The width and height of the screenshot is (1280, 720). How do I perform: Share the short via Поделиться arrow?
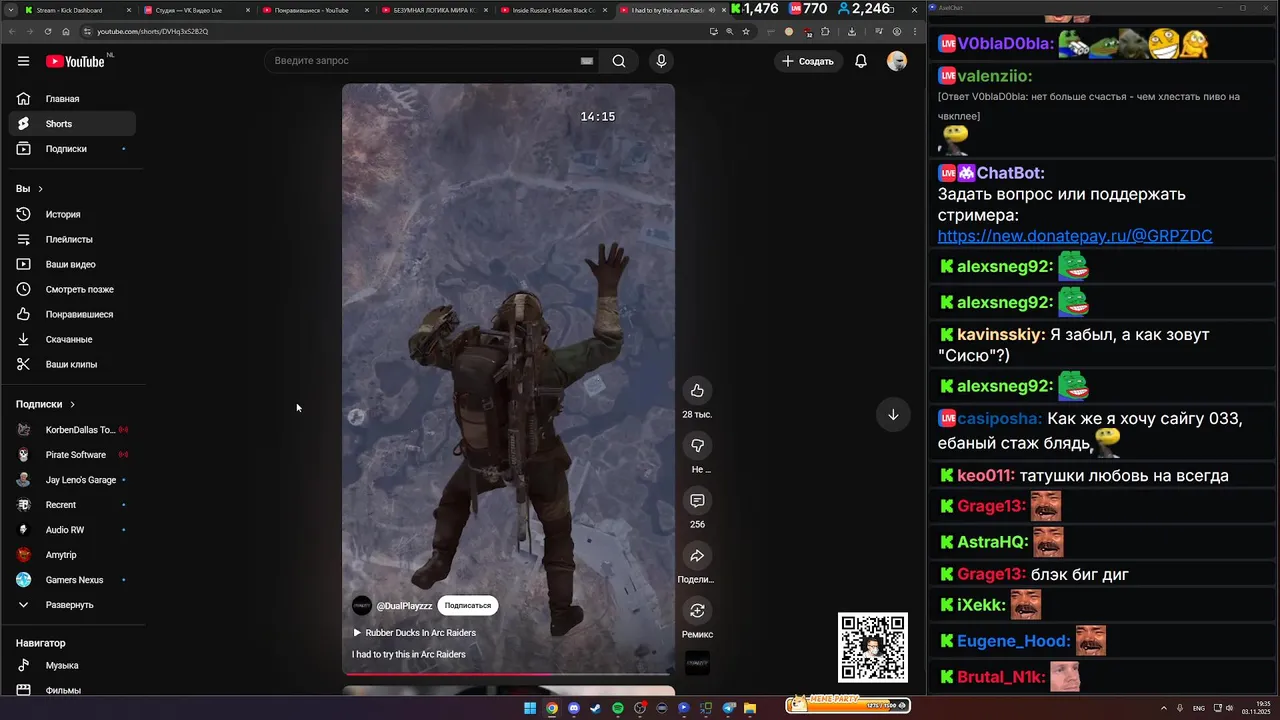coord(697,555)
